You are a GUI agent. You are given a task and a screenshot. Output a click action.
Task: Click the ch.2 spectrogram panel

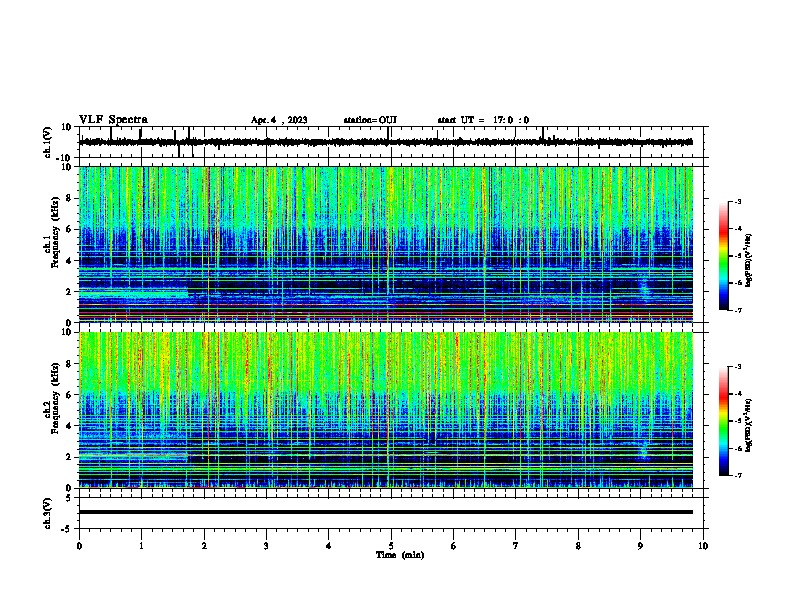click(x=386, y=410)
